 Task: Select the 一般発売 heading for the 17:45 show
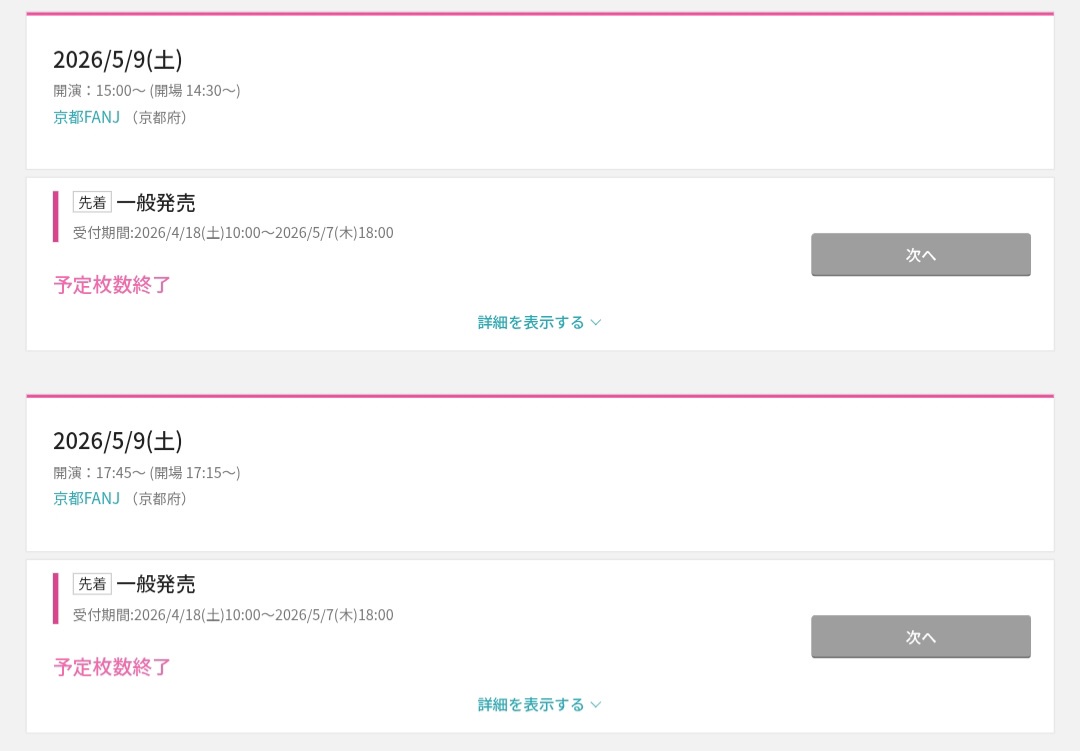(156, 585)
